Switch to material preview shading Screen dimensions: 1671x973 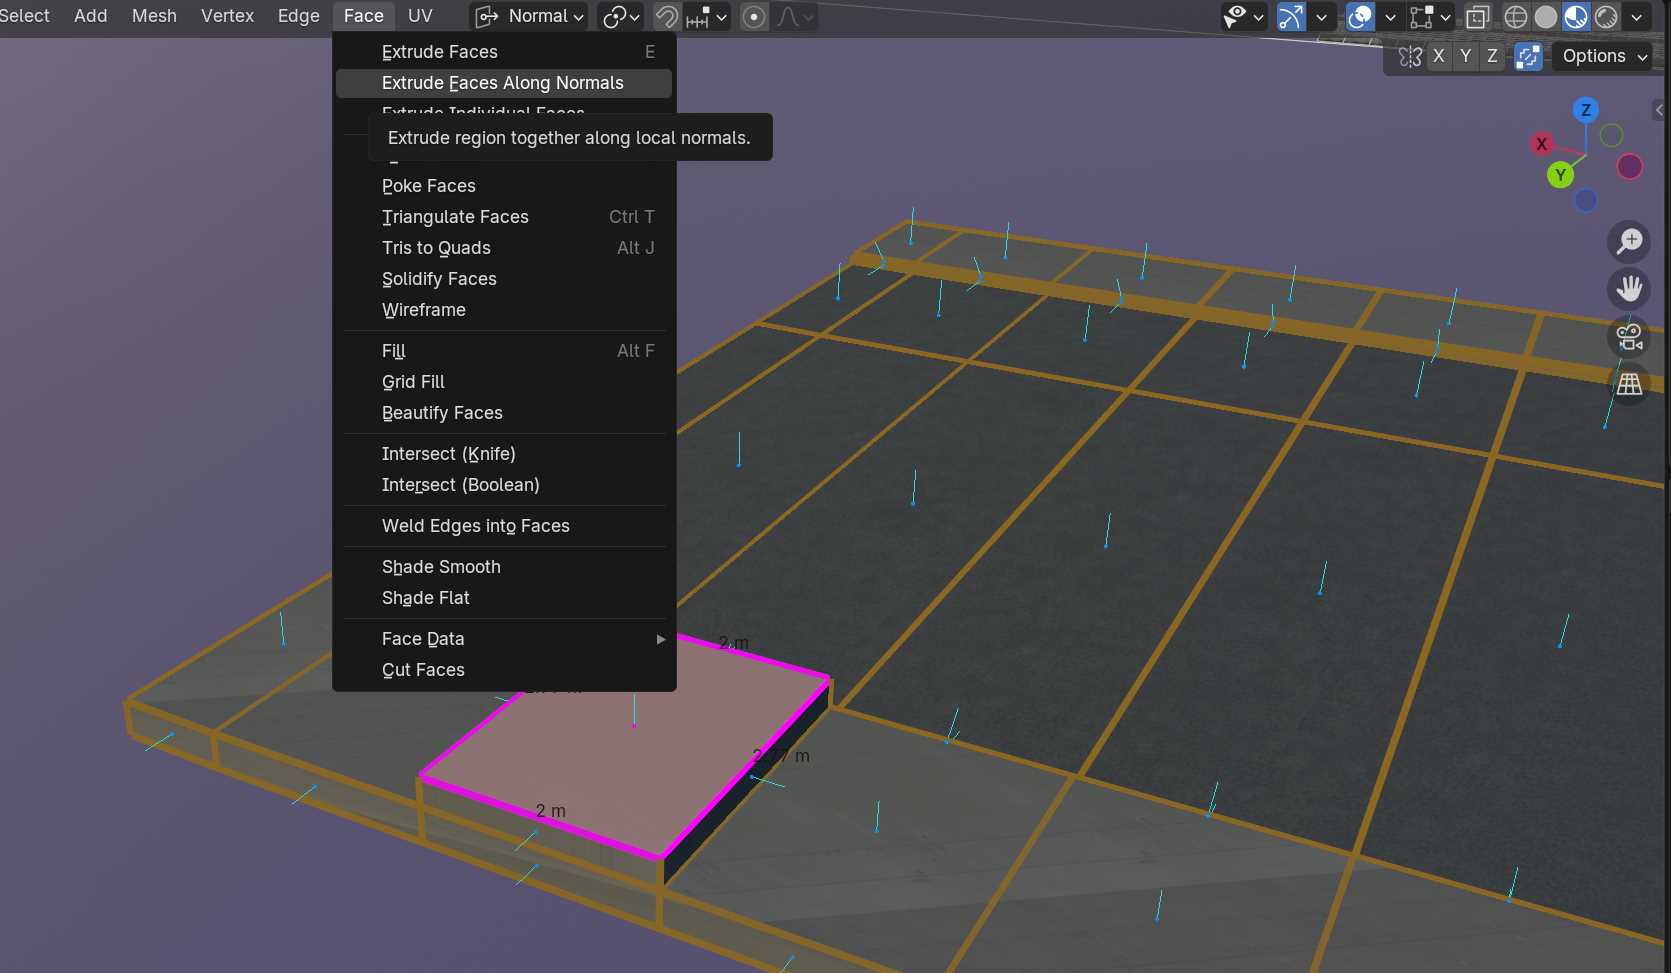click(1576, 16)
